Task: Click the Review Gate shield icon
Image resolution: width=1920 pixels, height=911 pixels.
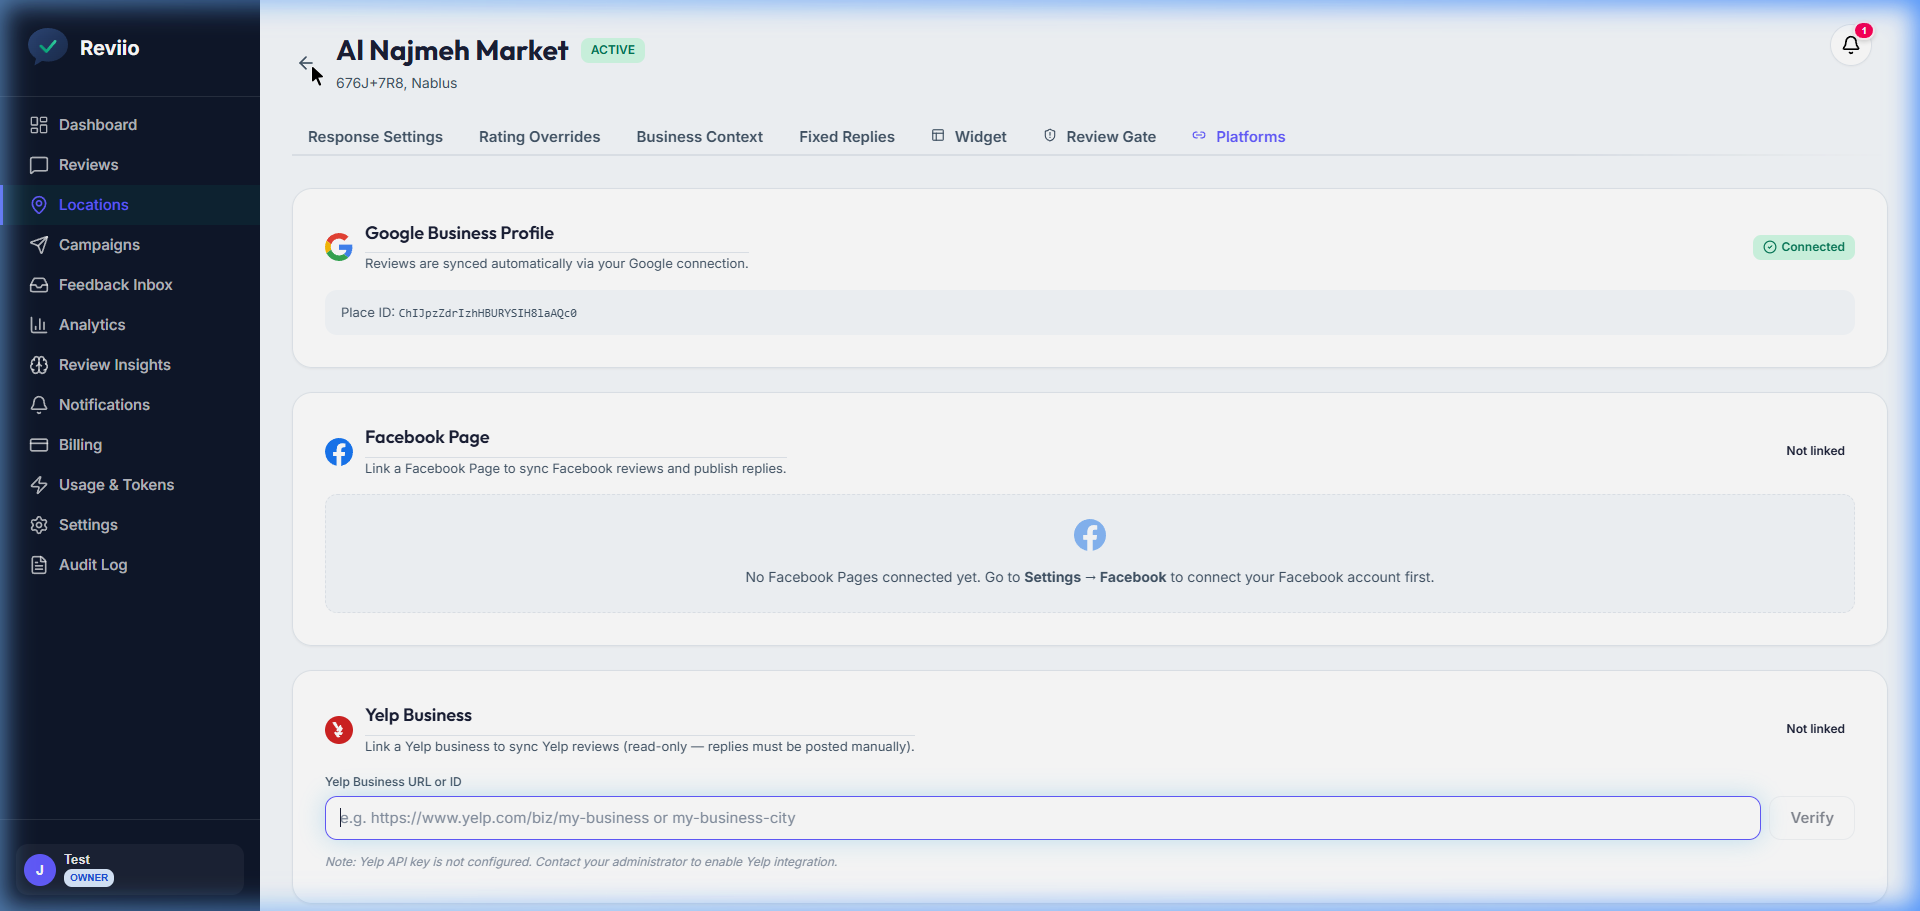Action: click(1050, 135)
